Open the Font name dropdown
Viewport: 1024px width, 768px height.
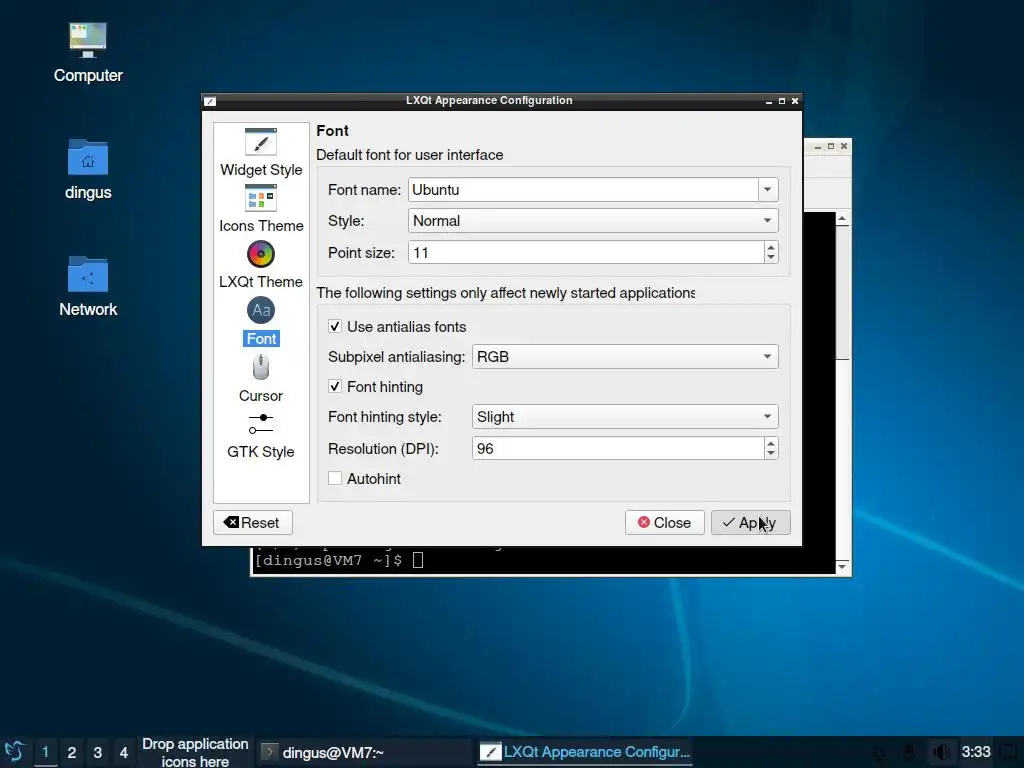coord(768,190)
